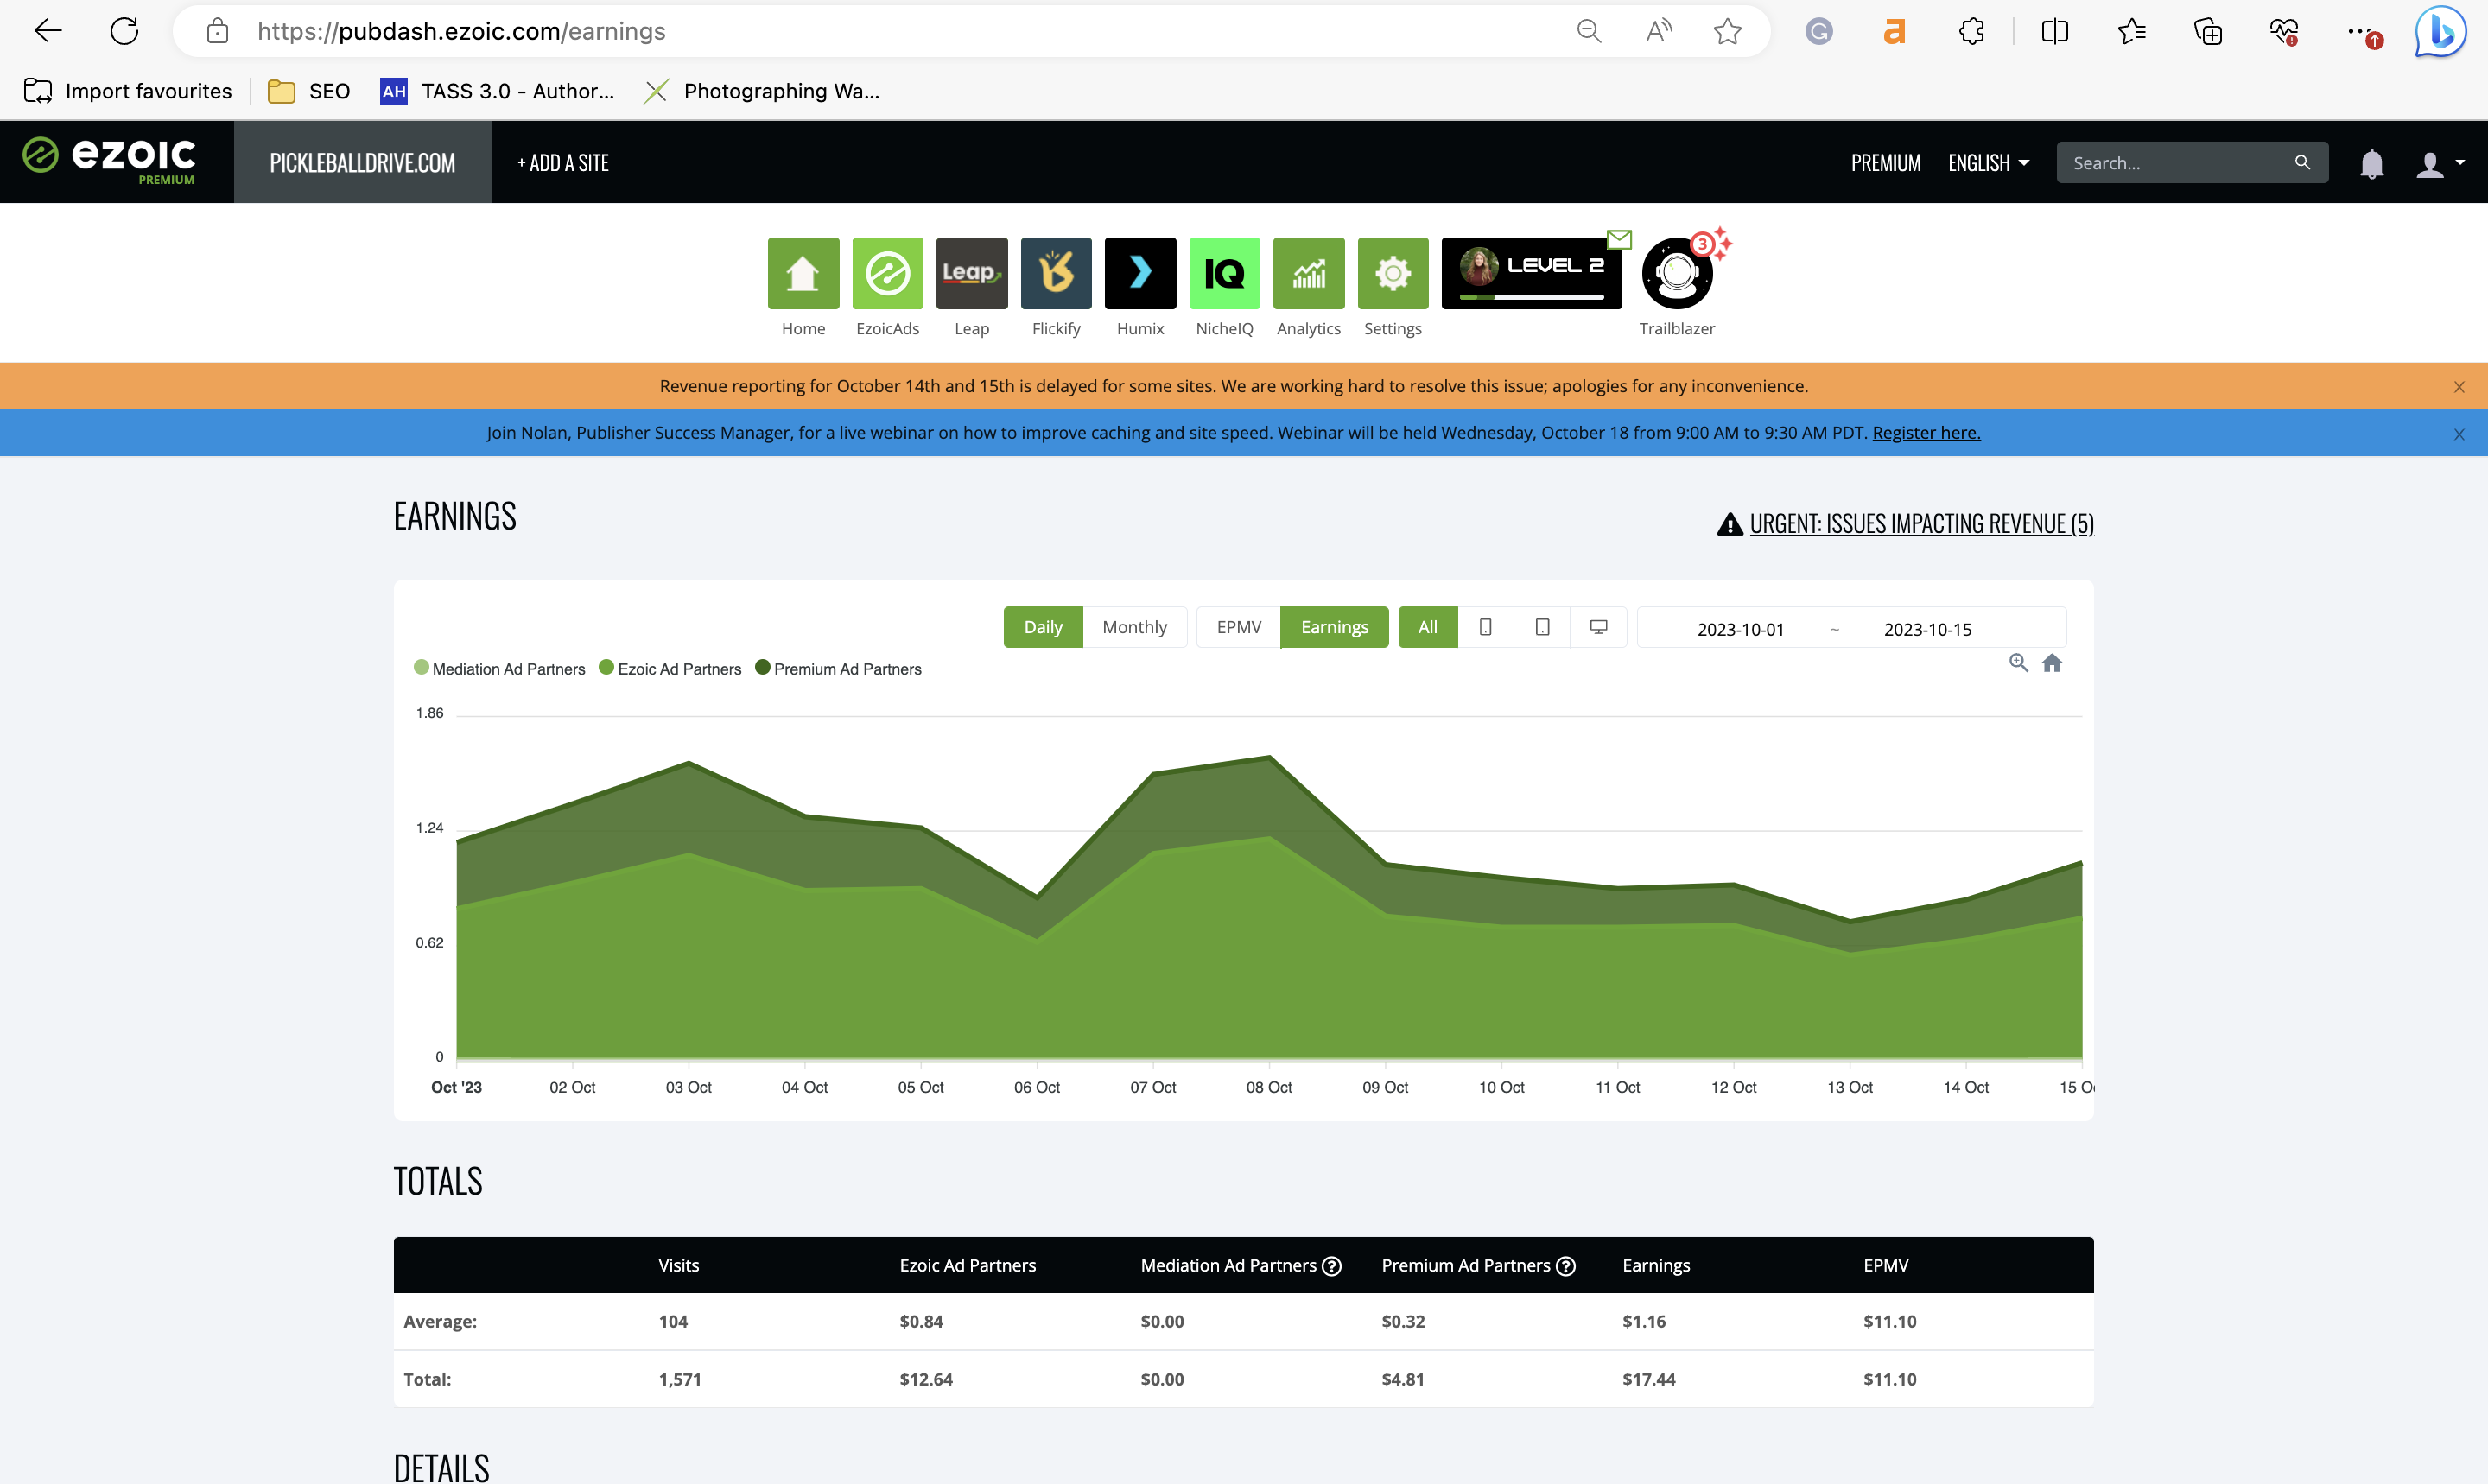Viewport: 2488px width, 1484px height.
Task: Open the Settings gear app icon
Action: coord(1393,273)
